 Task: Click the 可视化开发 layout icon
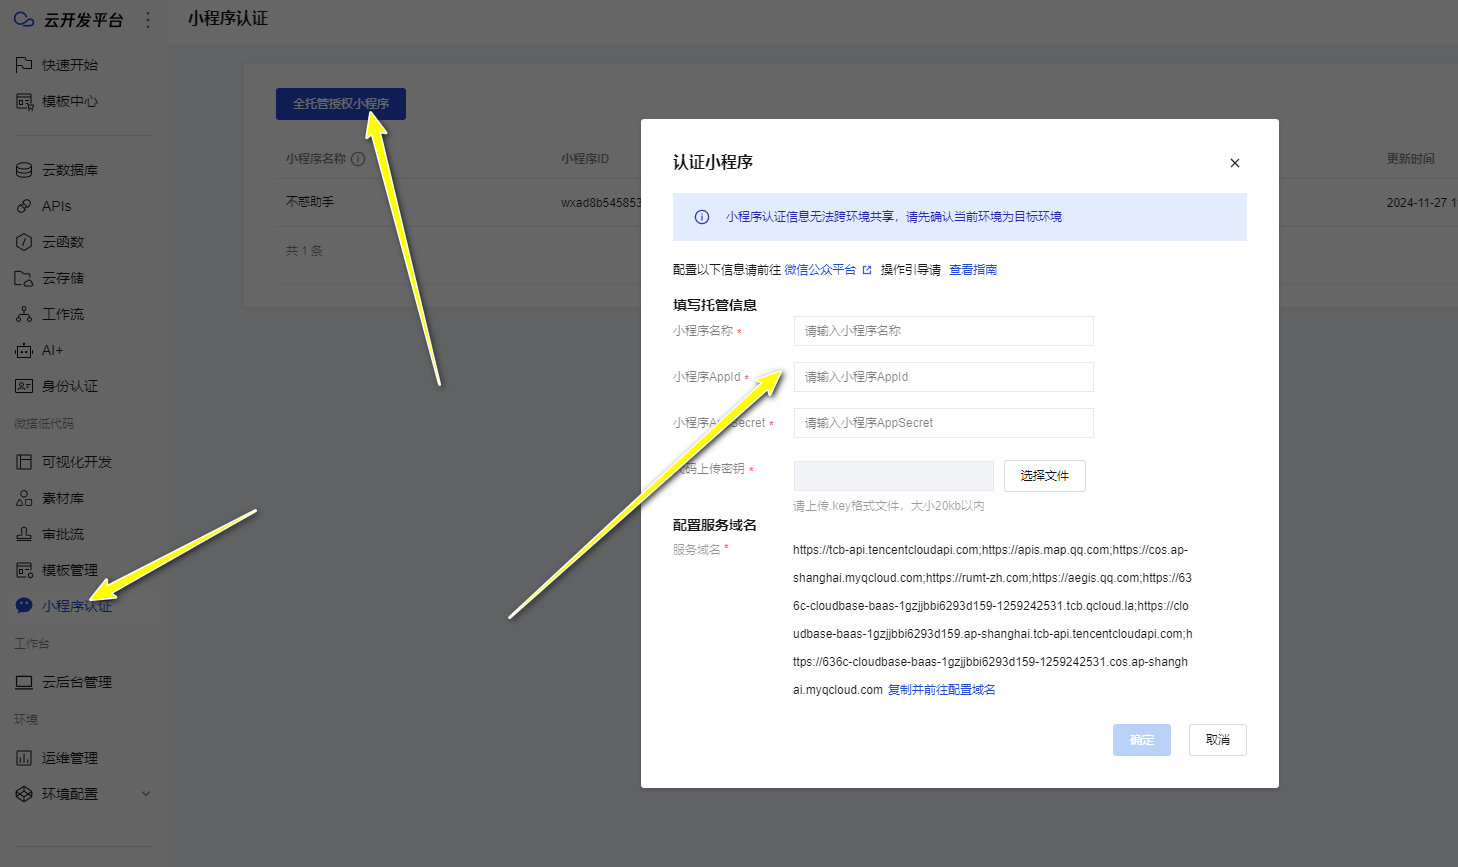pos(24,462)
